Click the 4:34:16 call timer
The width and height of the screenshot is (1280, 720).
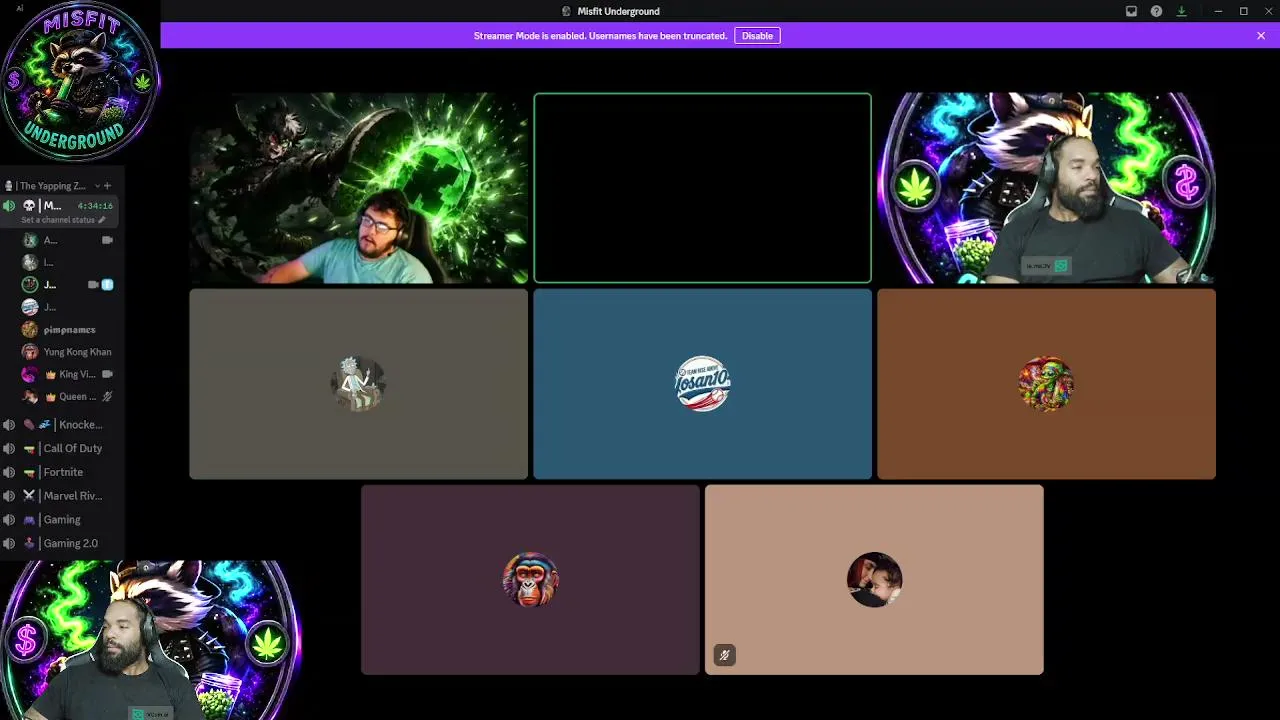click(x=95, y=206)
